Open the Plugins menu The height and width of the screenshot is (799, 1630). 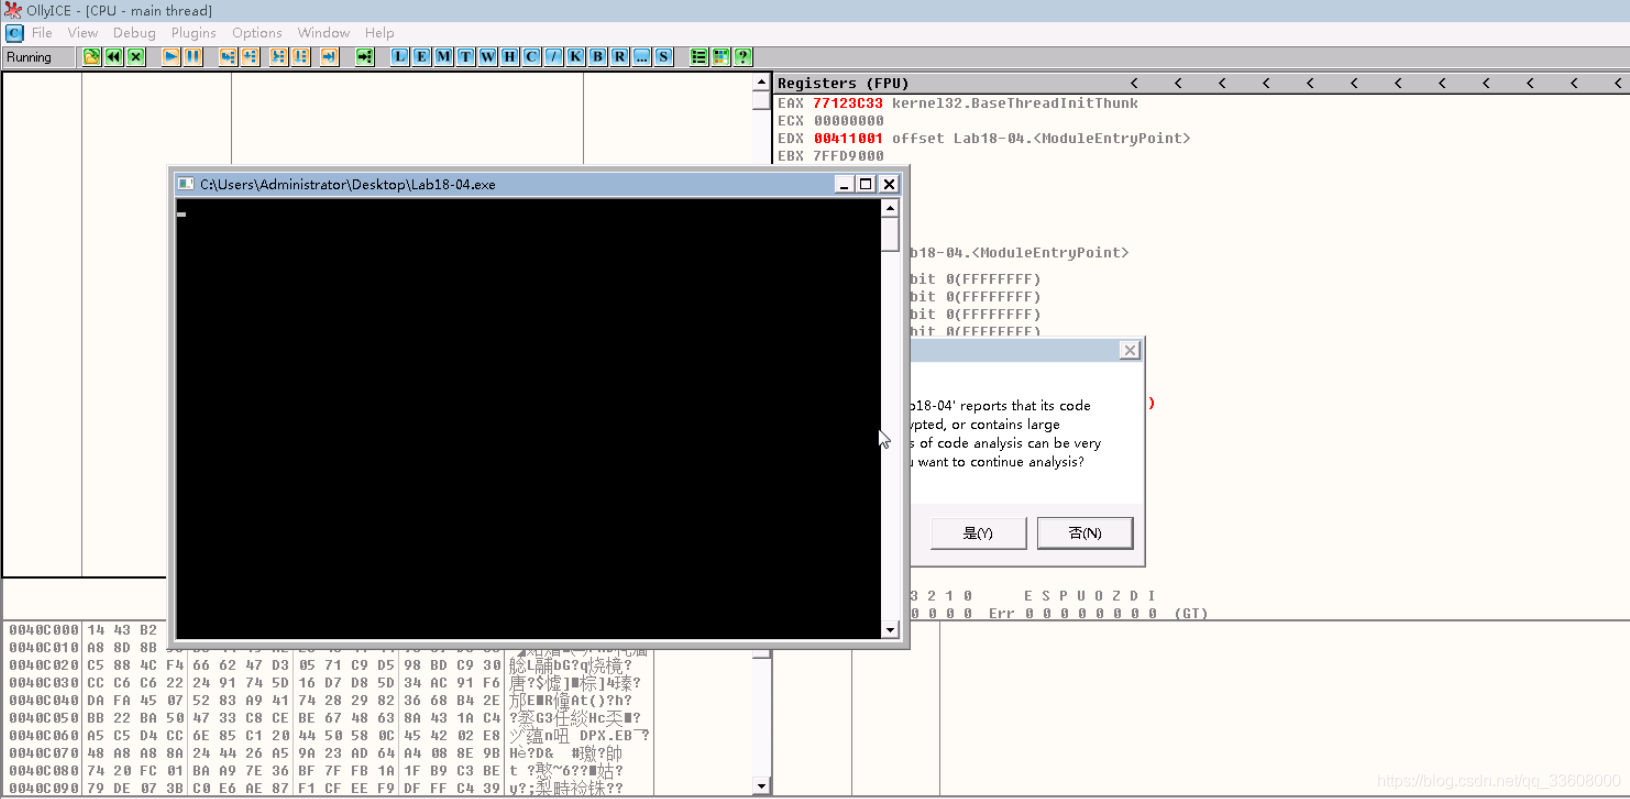coord(193,33)
